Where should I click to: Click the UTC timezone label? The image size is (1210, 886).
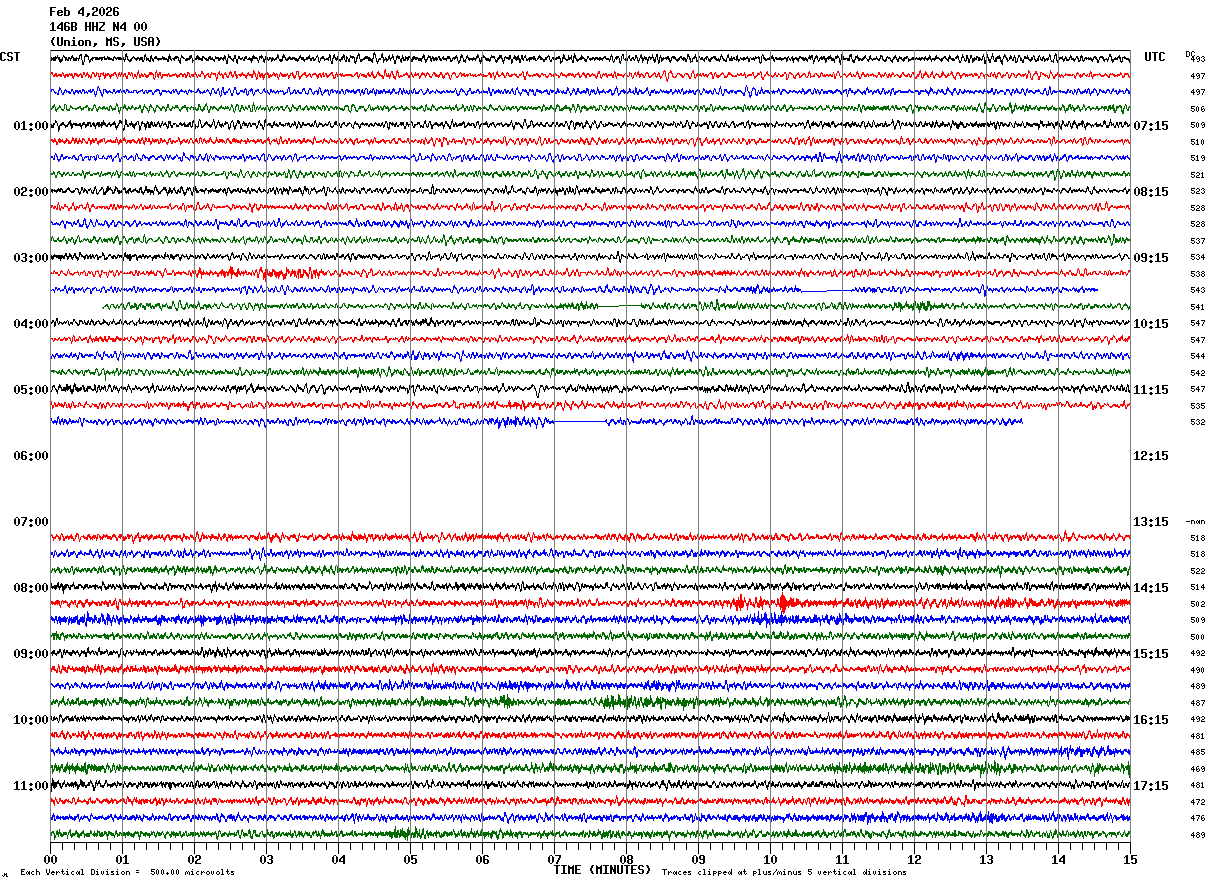(x=1155, y=57)
